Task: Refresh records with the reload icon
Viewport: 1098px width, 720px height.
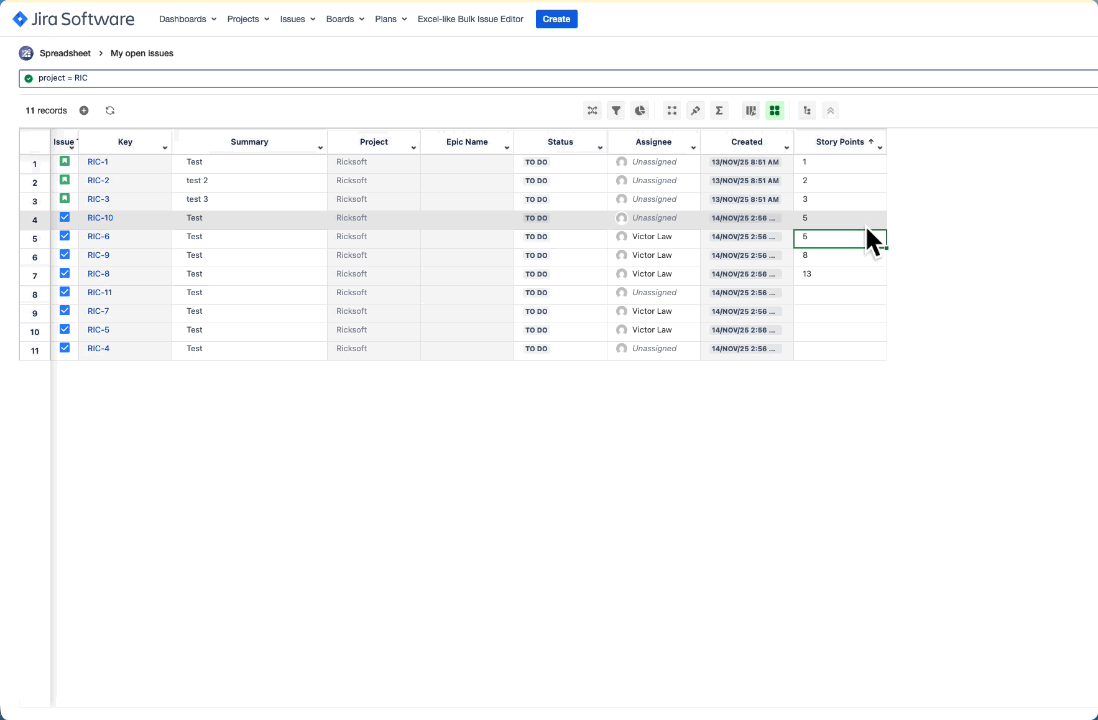Action: pos(110,110)
